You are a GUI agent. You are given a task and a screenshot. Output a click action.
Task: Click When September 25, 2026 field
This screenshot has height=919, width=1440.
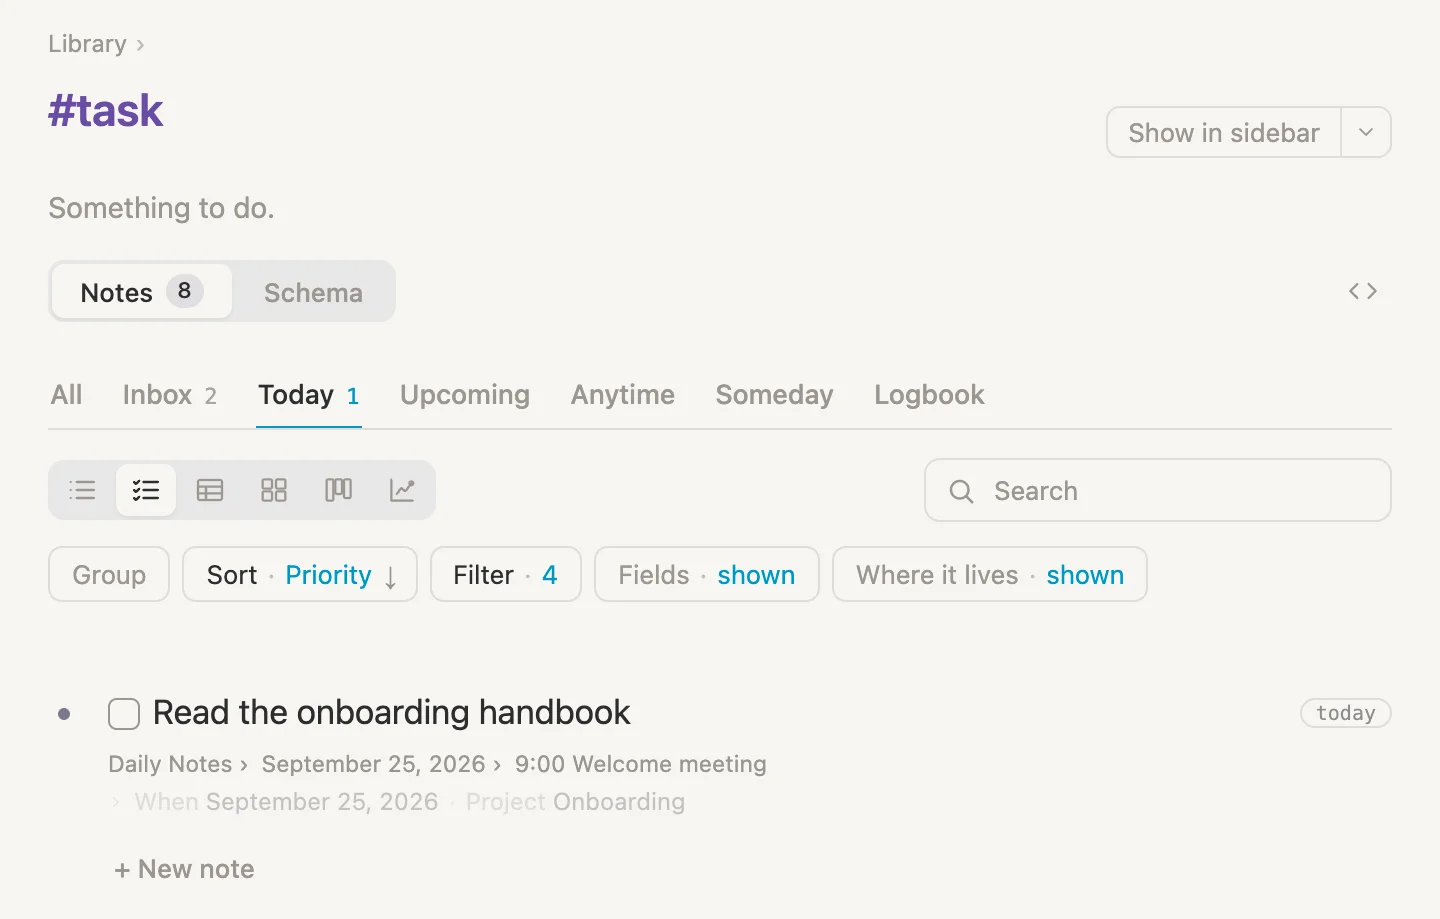tap(286, 802)
